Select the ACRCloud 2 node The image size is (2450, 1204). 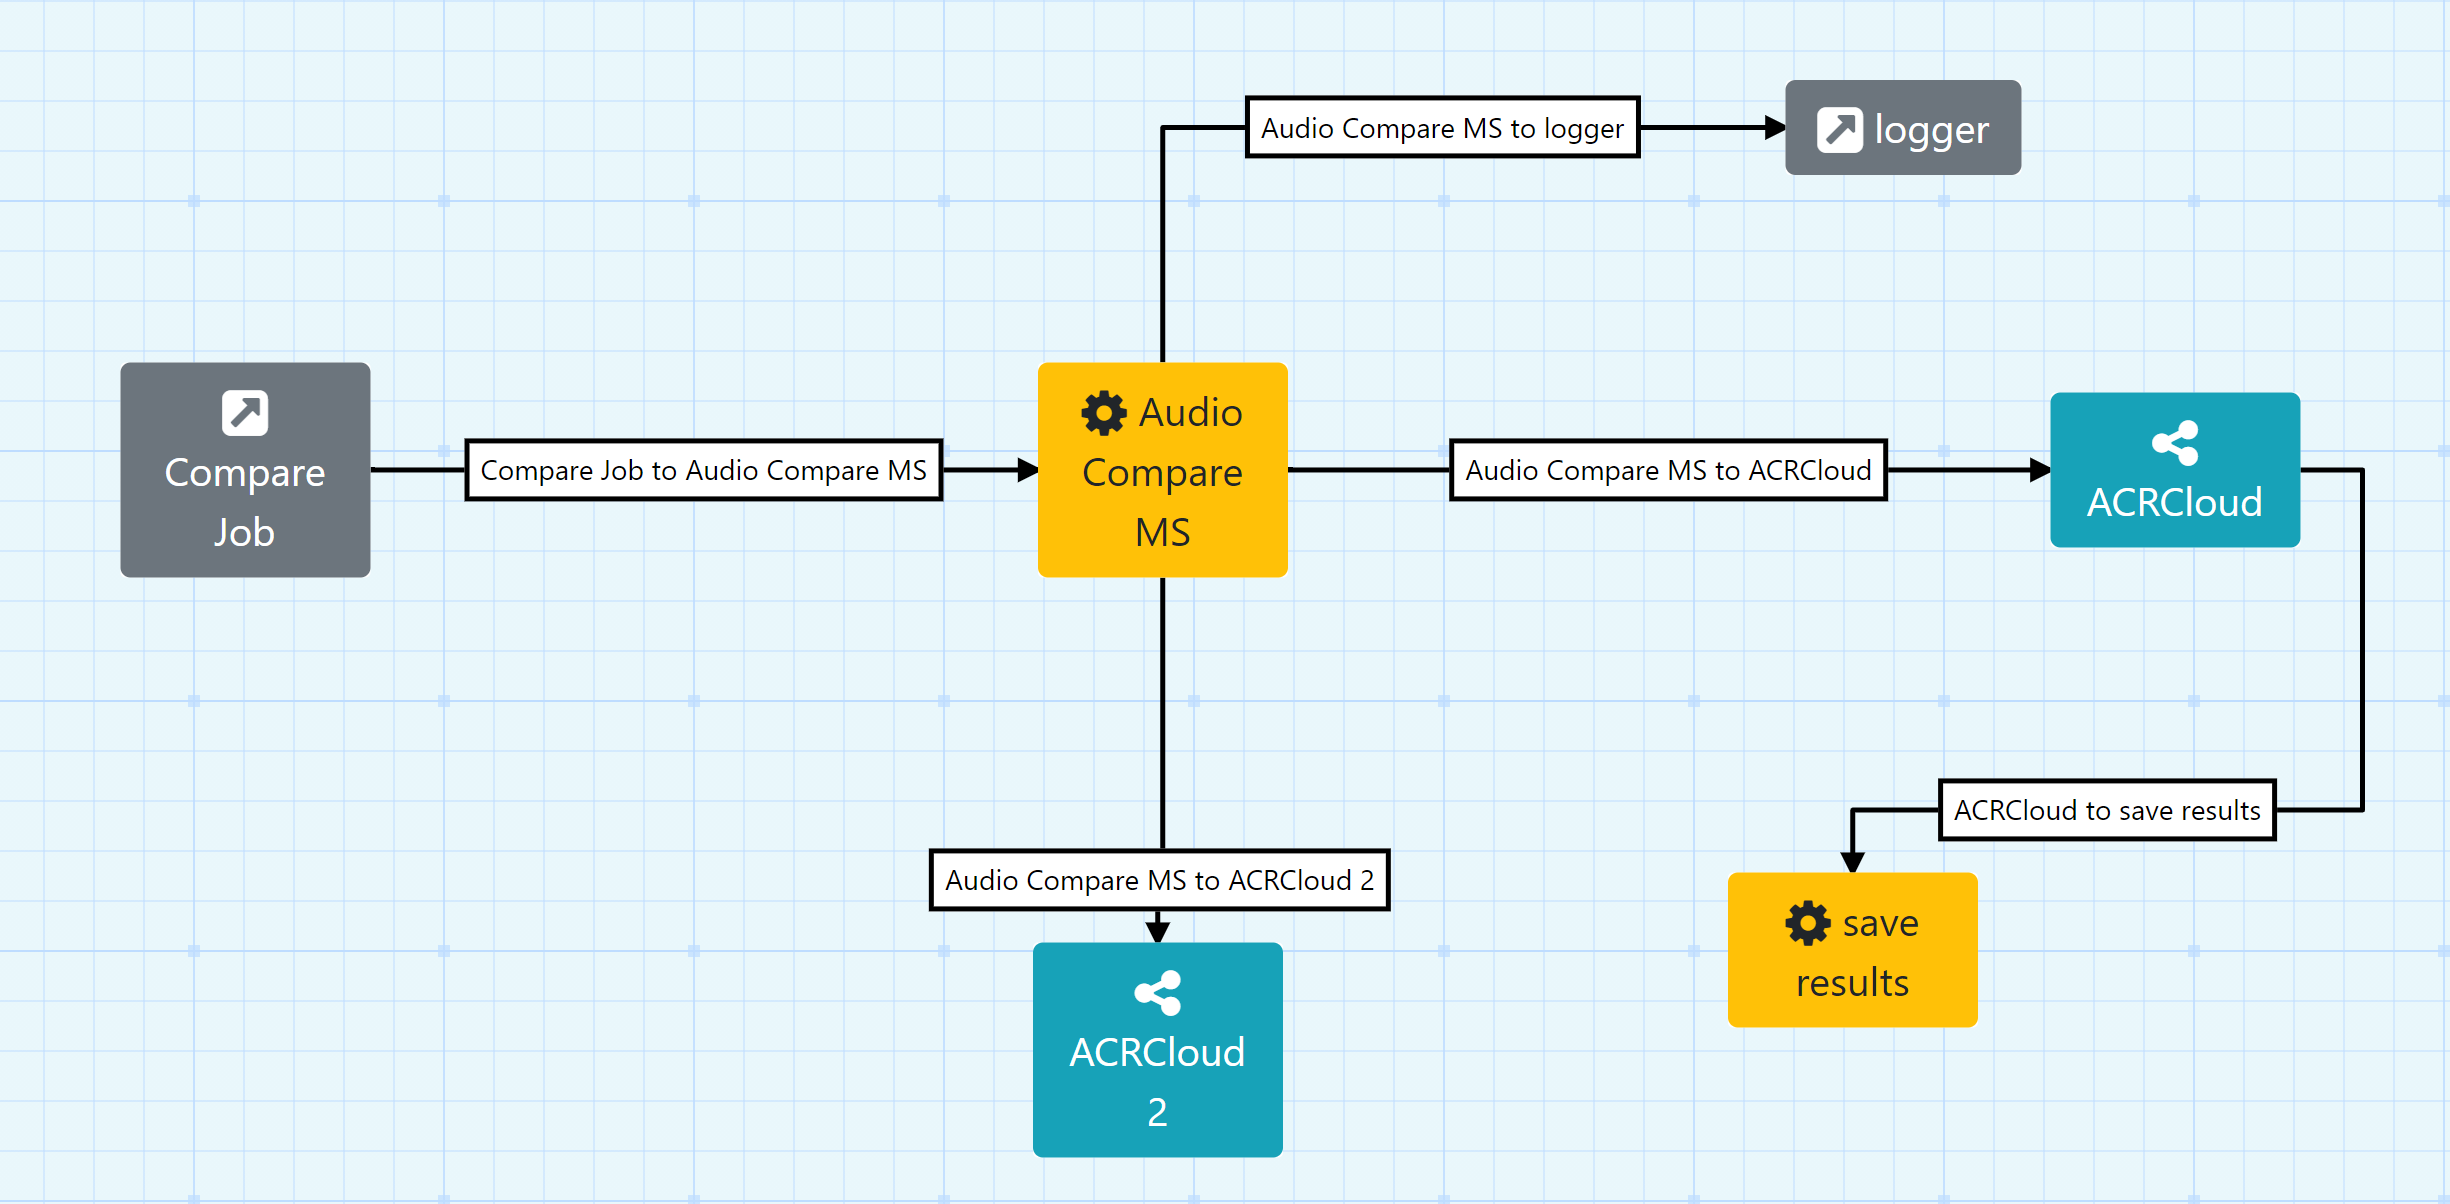[1158, 1050]
